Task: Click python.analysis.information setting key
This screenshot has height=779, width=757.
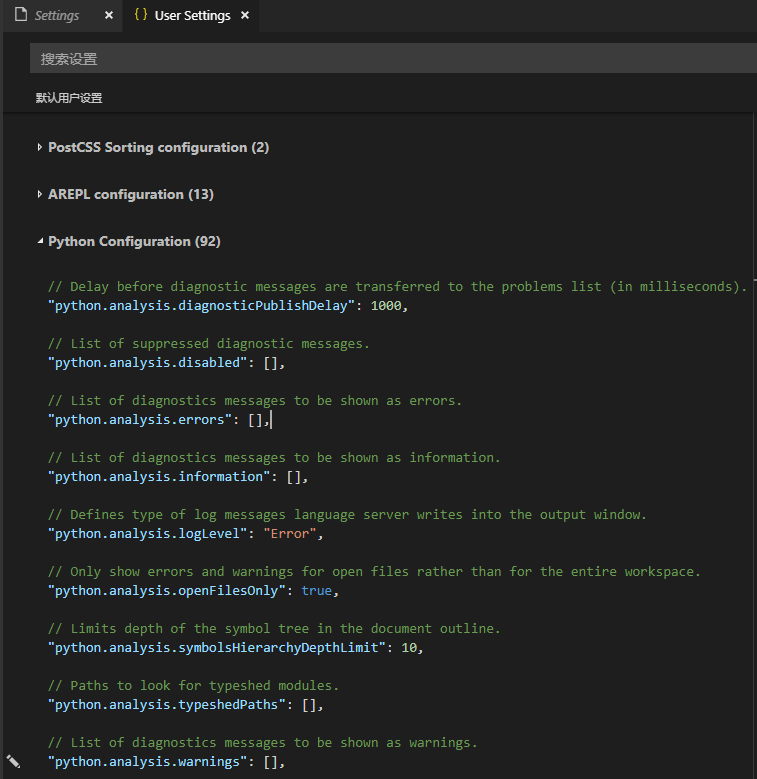Action: [159, 477]
